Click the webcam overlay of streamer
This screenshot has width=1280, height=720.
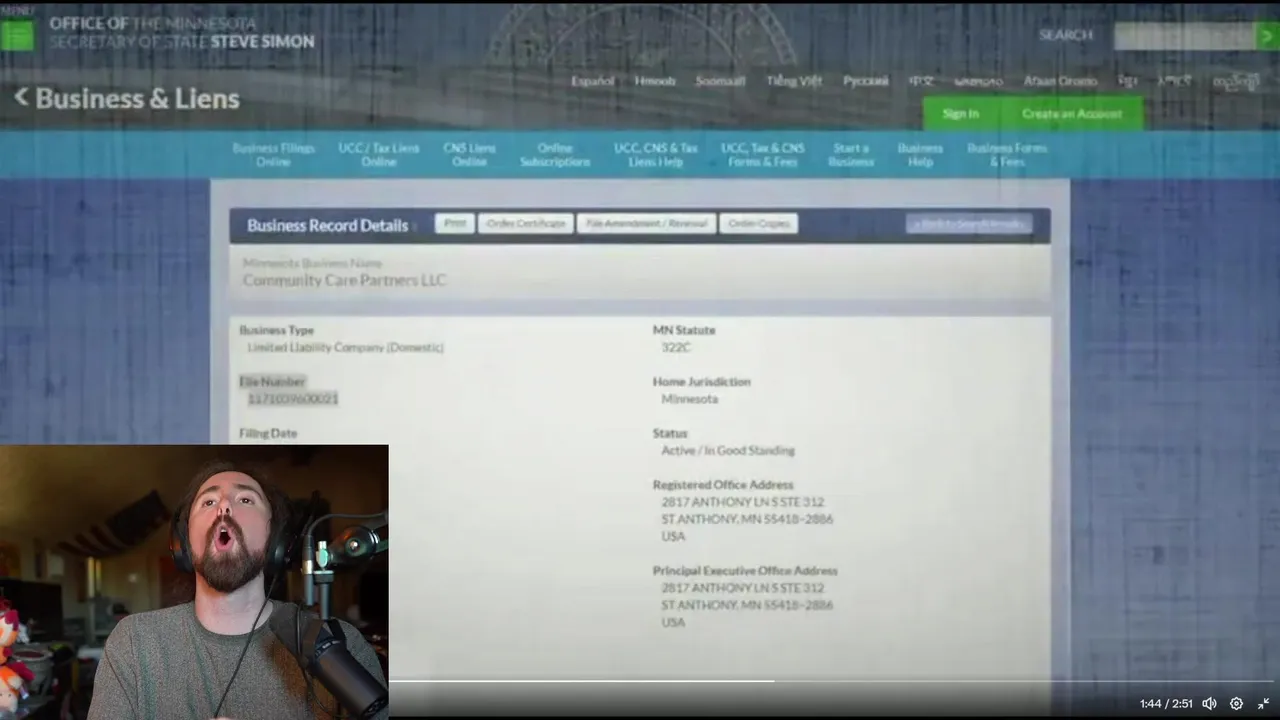click(x=194, y=582)
